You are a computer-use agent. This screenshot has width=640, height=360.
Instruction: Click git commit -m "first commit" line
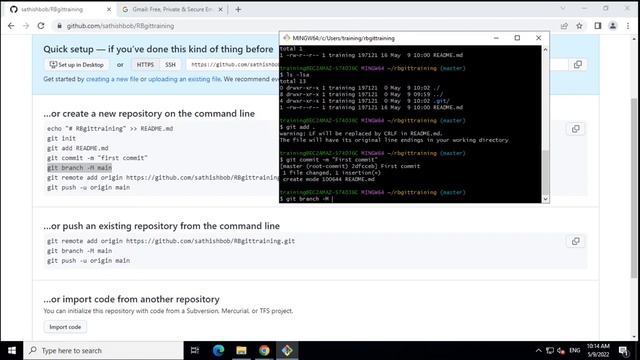(97, 158)
